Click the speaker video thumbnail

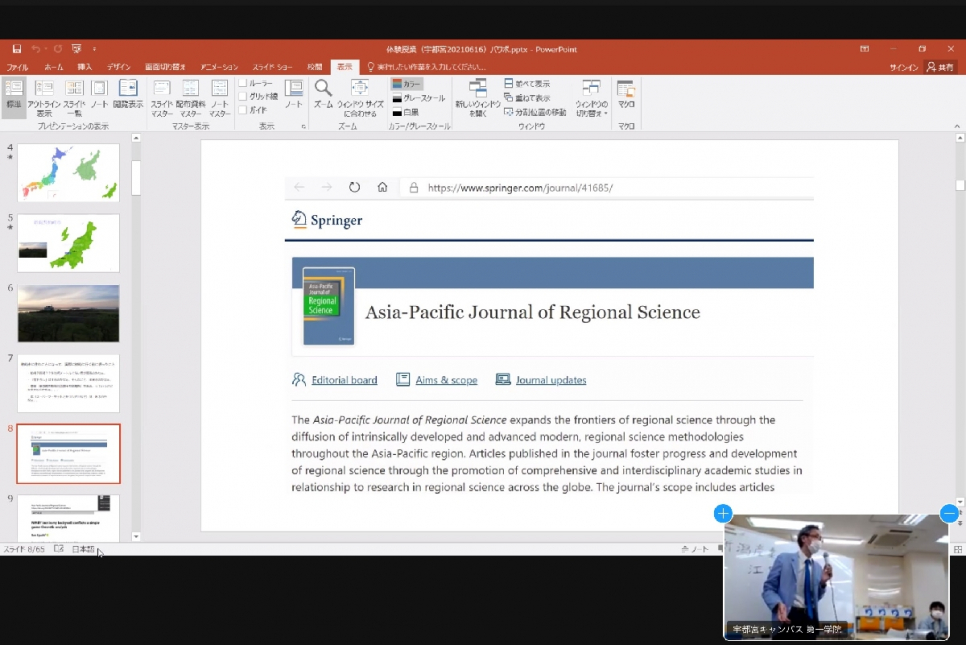point(836,577)
